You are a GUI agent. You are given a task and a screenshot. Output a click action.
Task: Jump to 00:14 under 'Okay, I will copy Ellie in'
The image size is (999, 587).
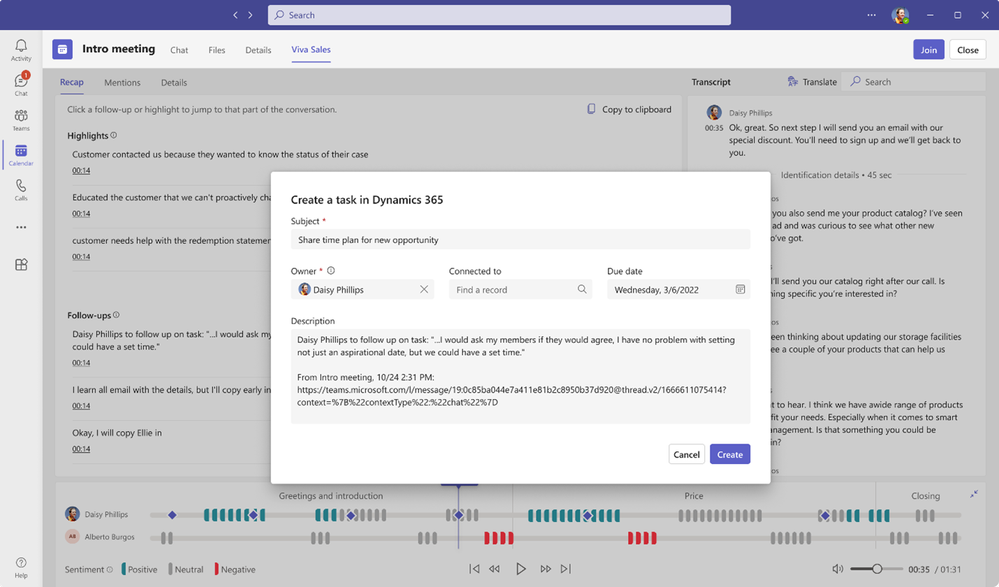[x=81, y=449]
